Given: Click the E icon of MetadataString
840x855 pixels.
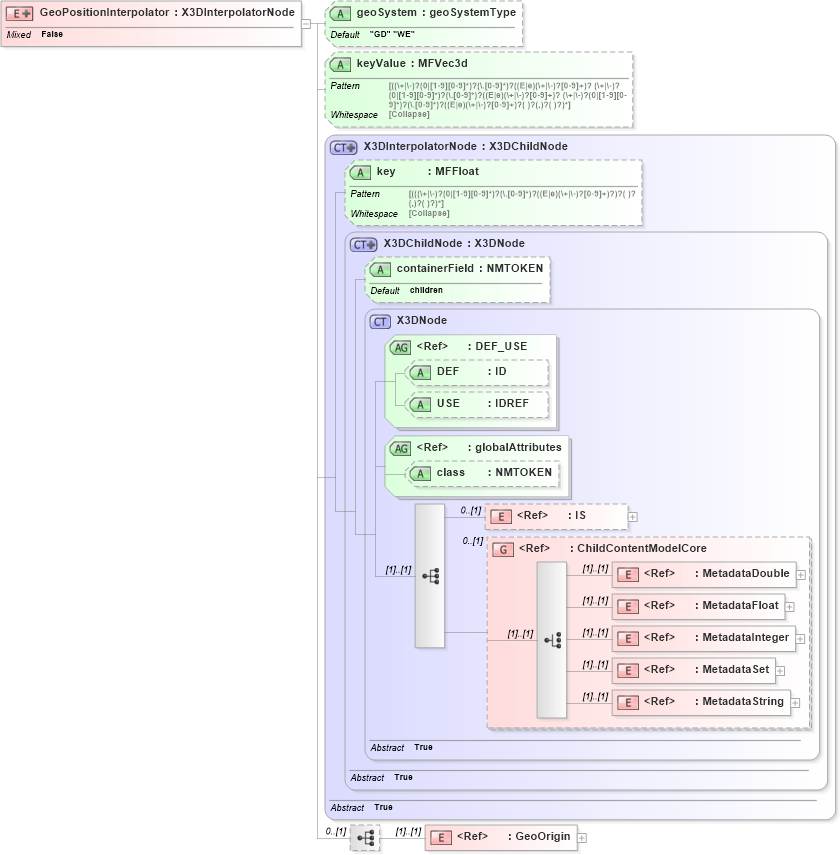Looking at the screenshot, I should click(x=628, y=703).
